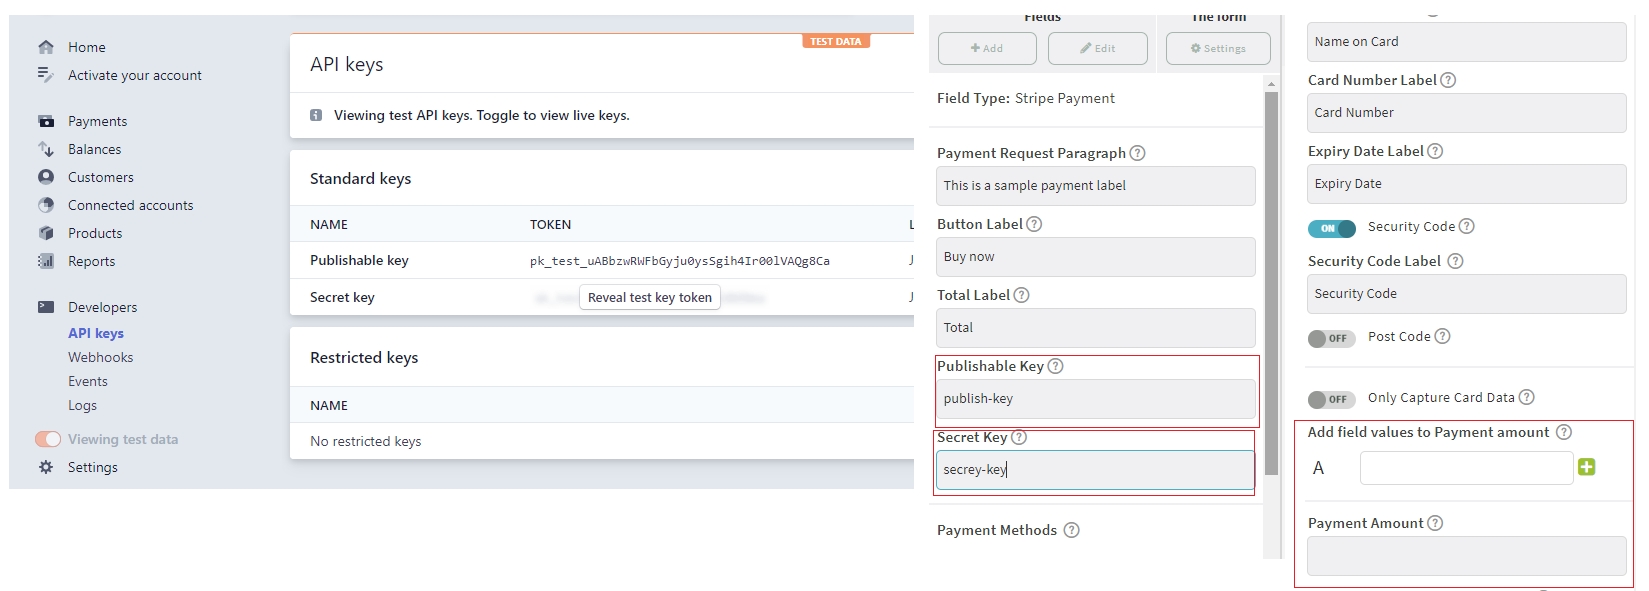Click the Payments icon in sidebar

pos(46,121)
